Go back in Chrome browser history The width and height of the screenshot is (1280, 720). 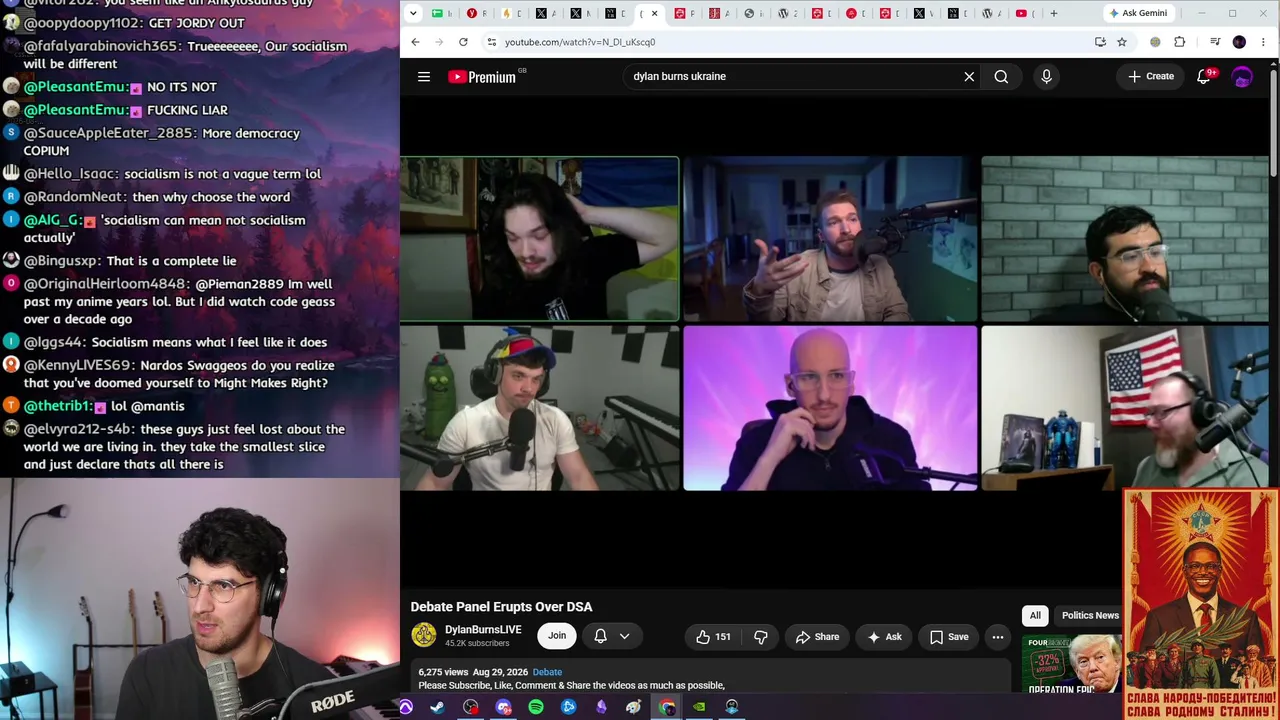point(415,42)
